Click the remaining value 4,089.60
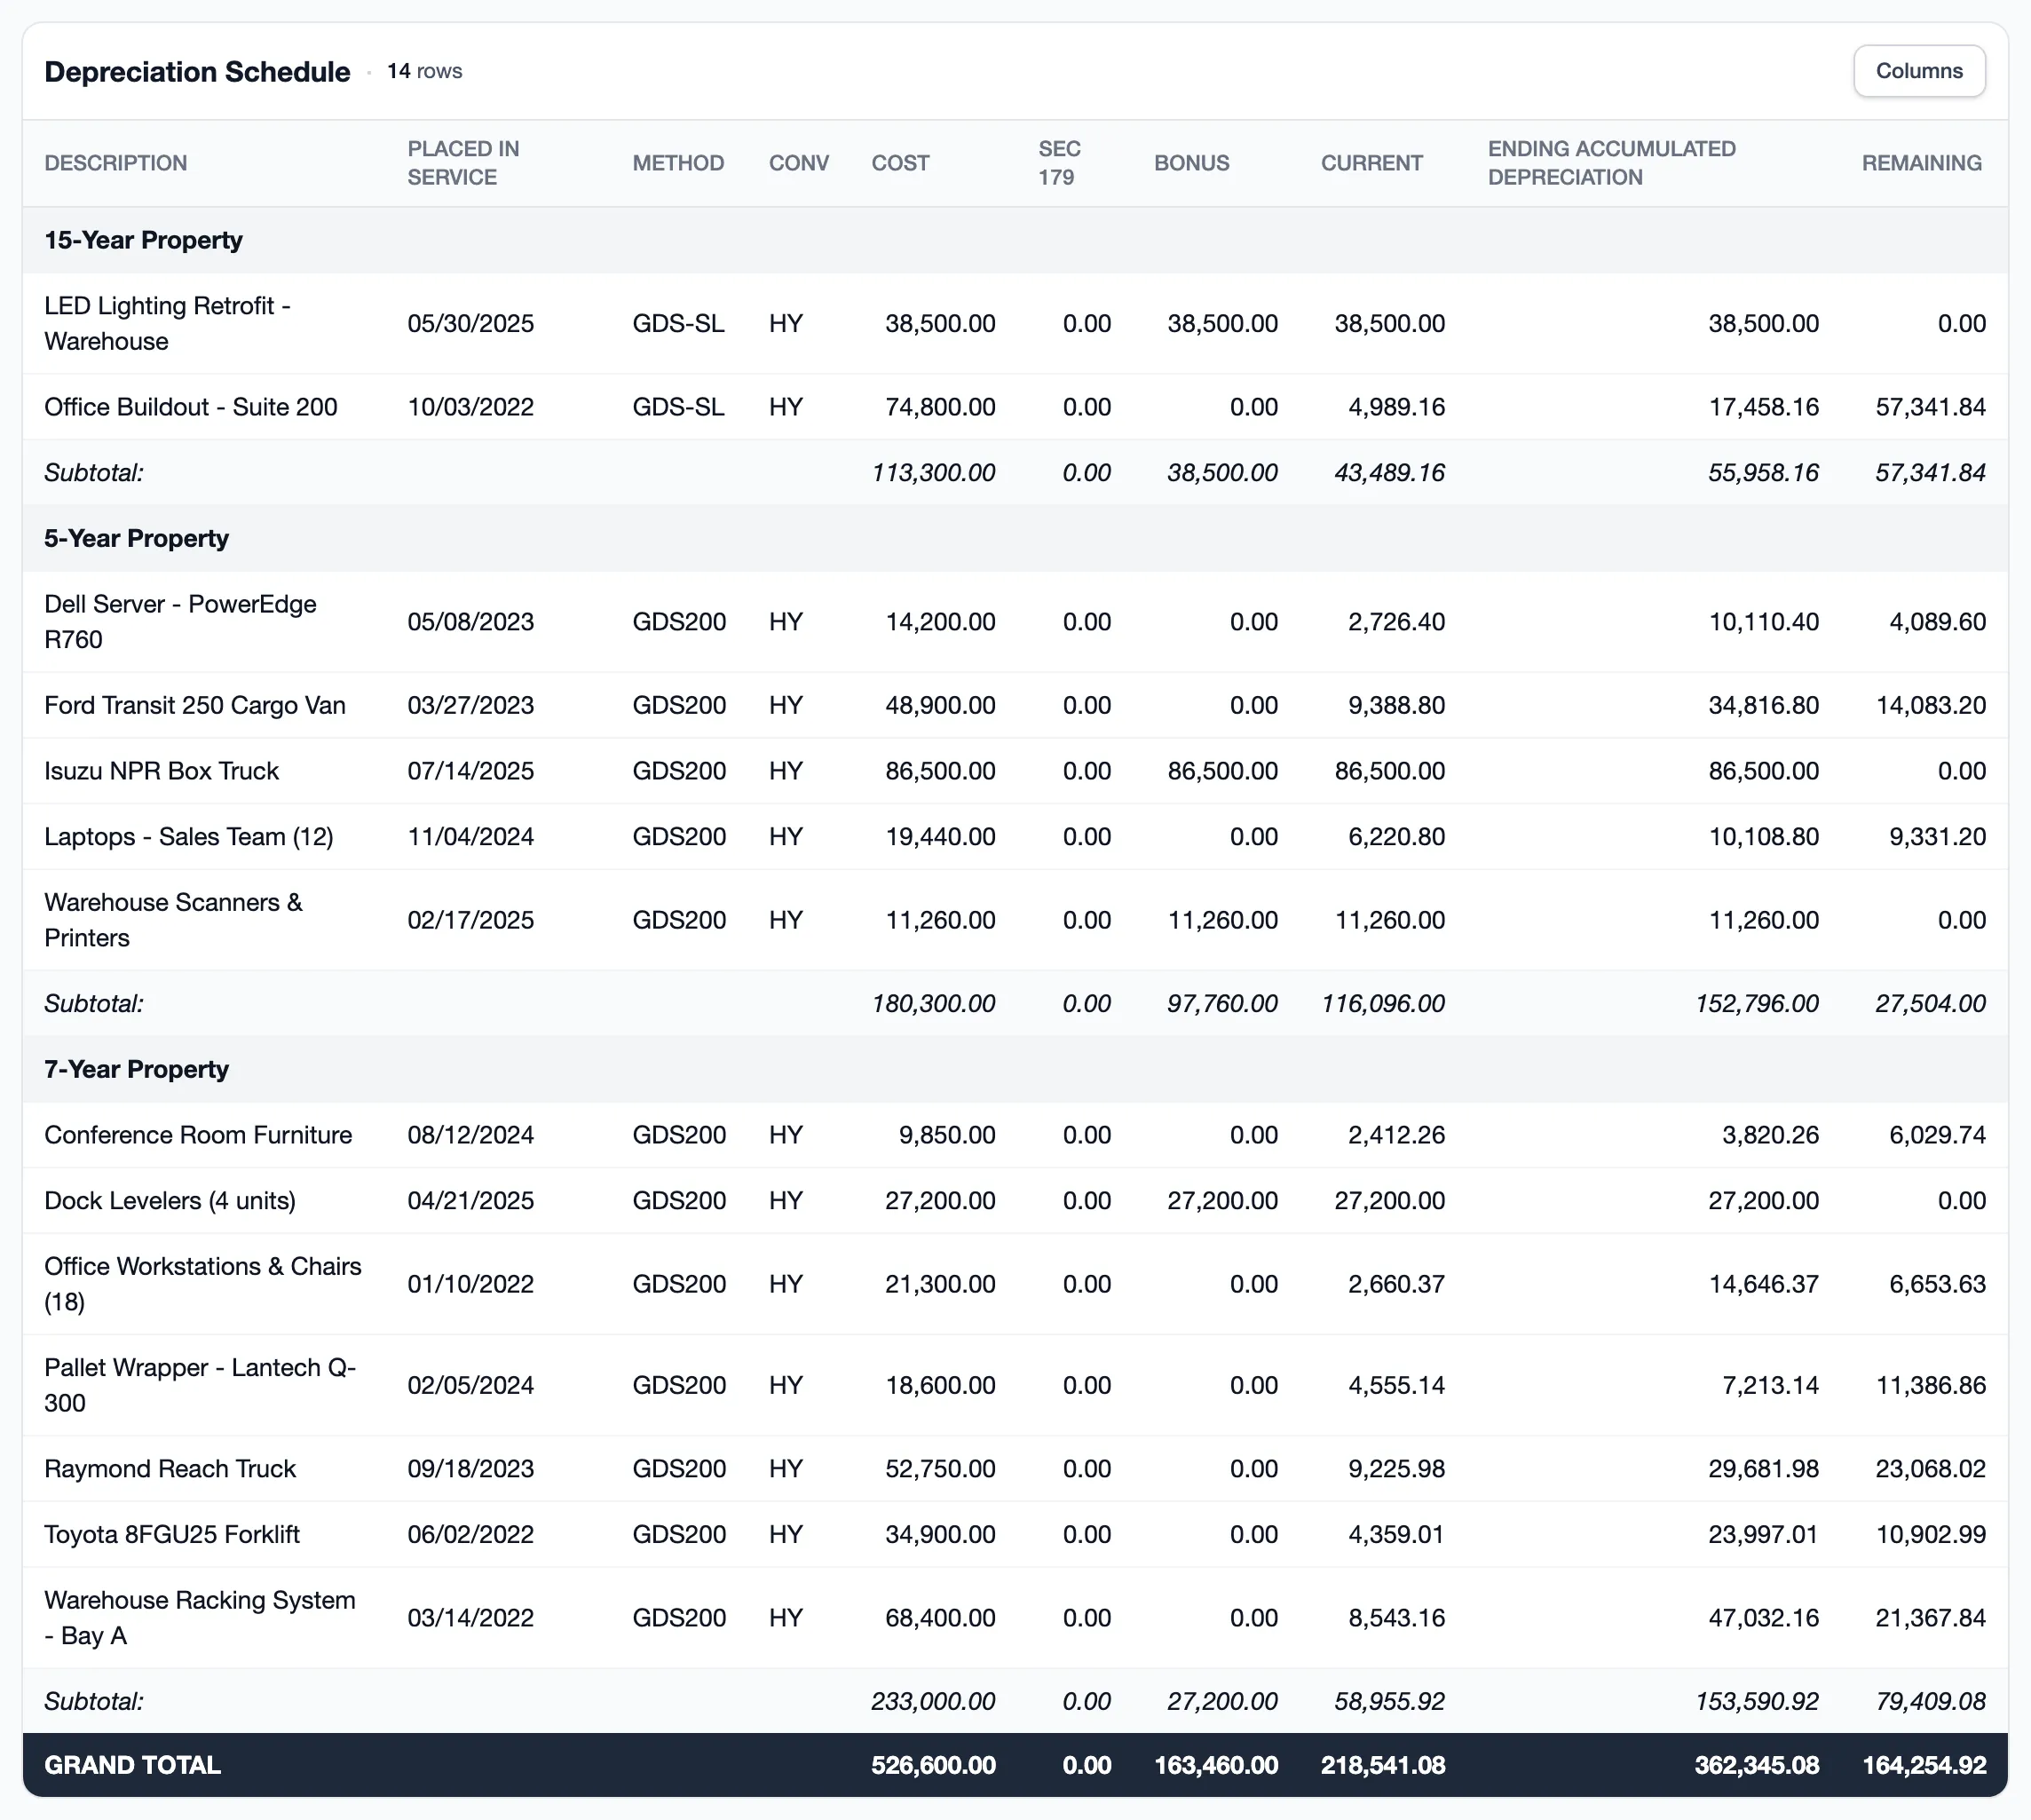This screenshot has width=2031, height=1820. [1937, 621]
